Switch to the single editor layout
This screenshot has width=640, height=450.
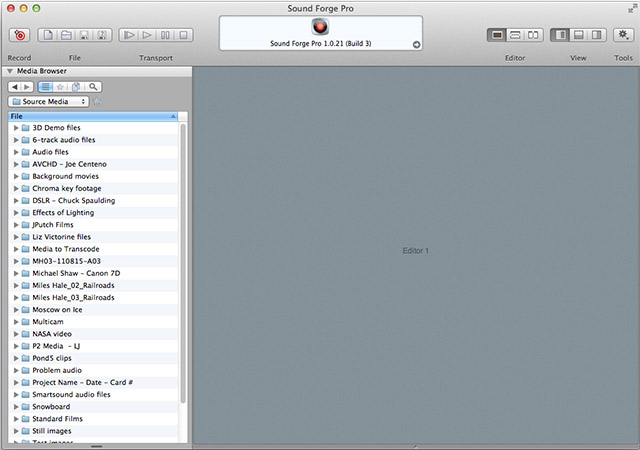tap(497, 35)
